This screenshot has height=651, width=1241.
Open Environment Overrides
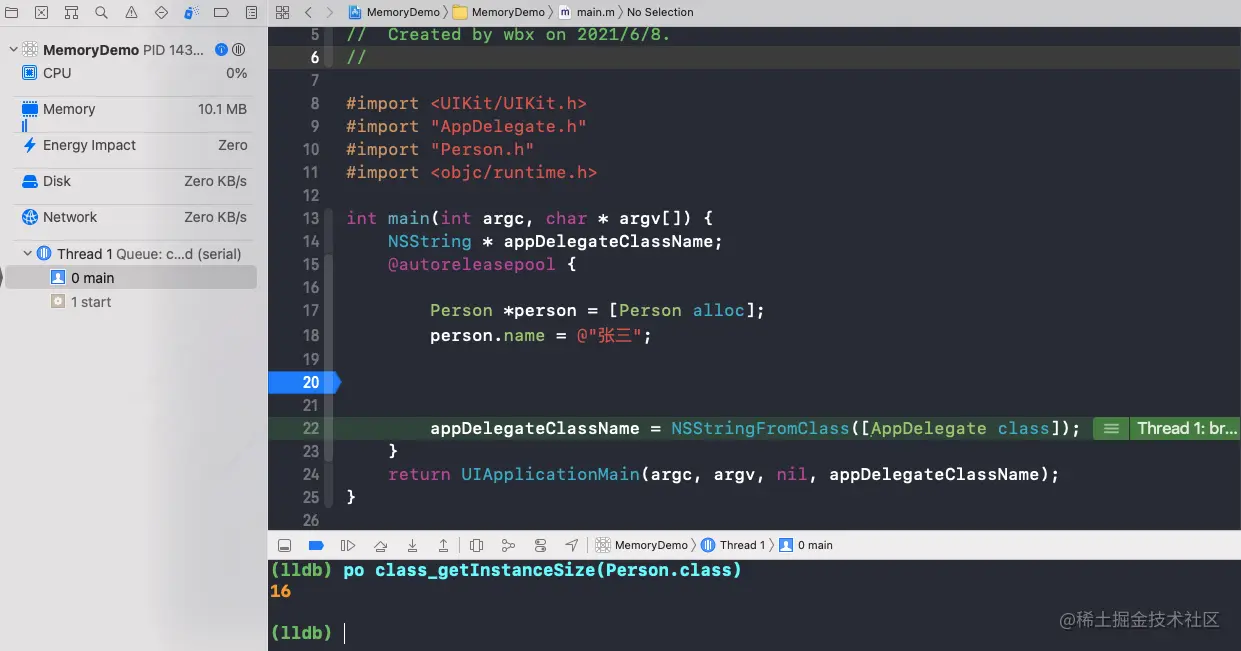pyautogui.click(x=540, y=545)
